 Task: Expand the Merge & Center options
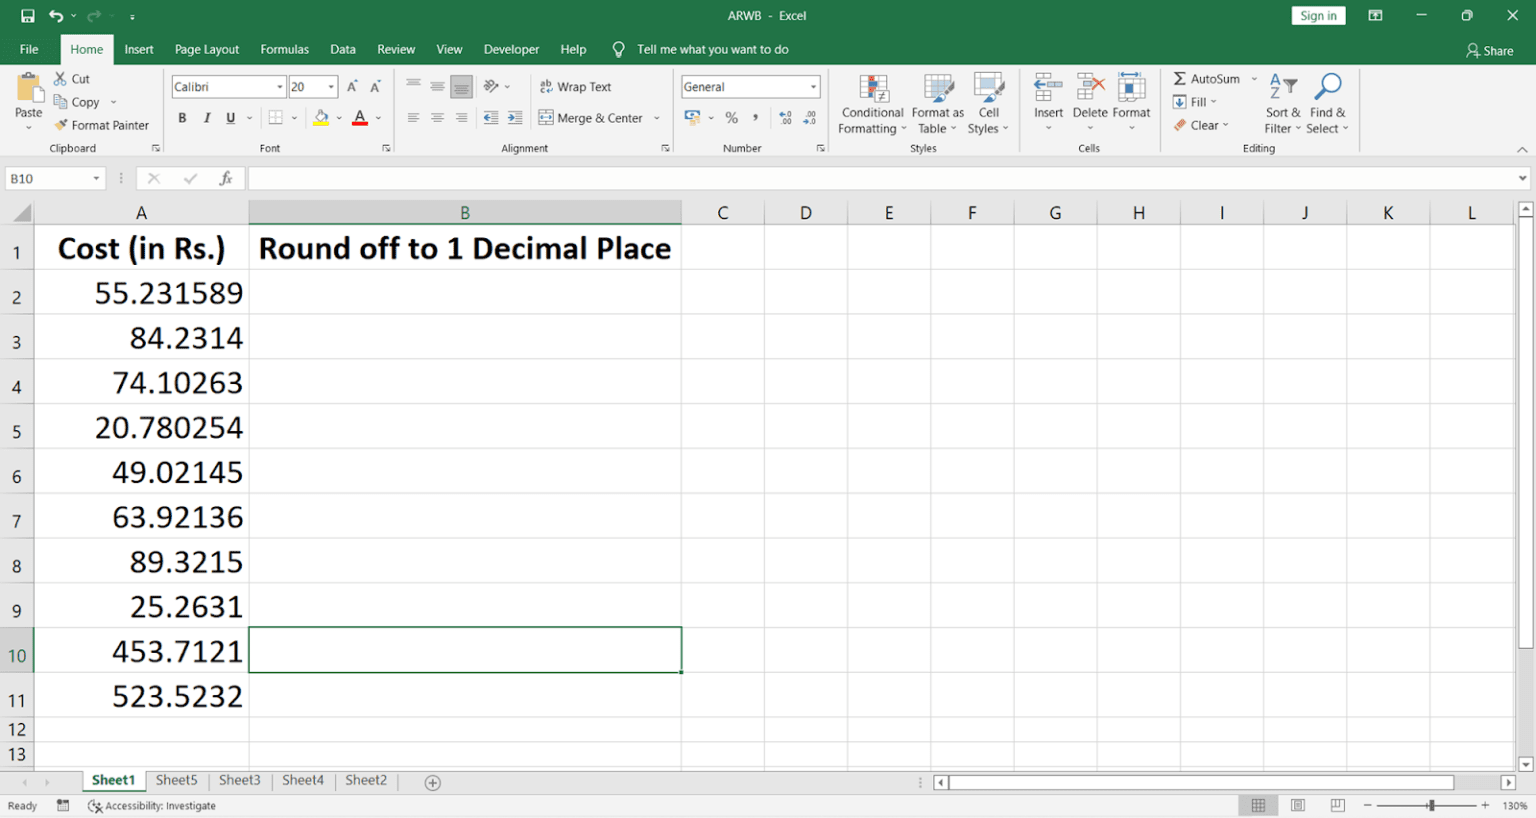[657, 117]
